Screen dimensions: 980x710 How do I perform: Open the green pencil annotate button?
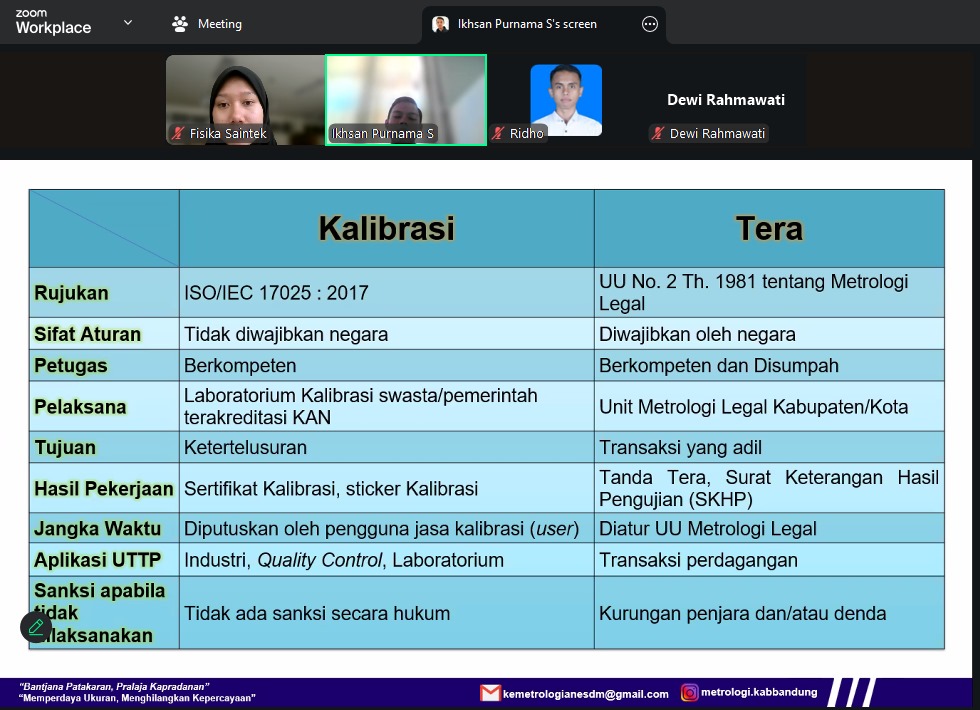[x=36, y=627]
